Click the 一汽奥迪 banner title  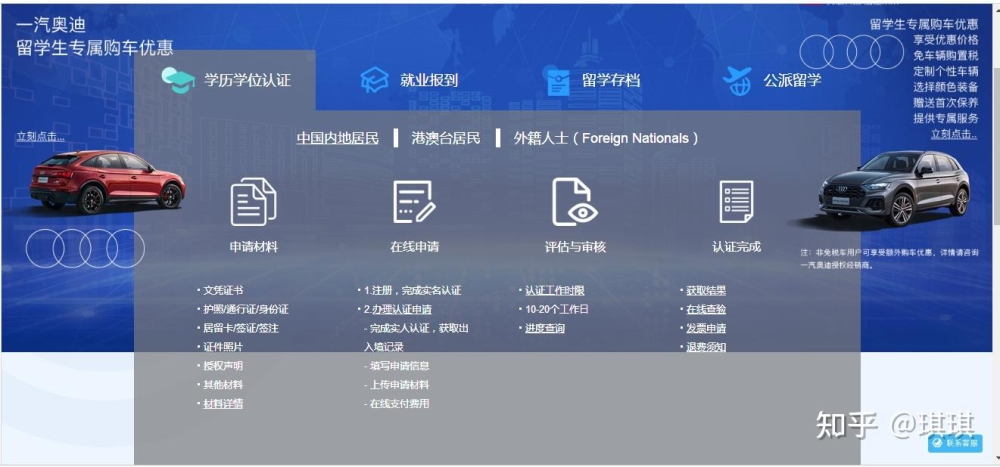51,26
